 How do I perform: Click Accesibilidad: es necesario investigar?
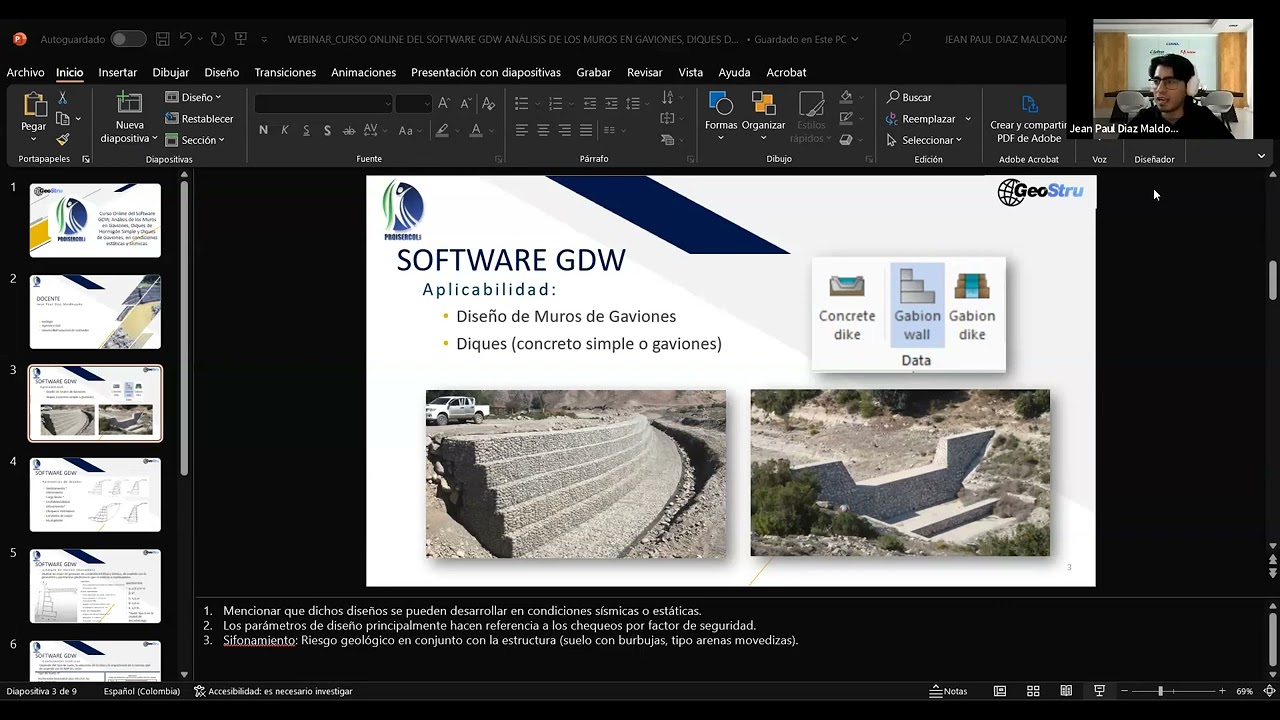coord(273,691)
